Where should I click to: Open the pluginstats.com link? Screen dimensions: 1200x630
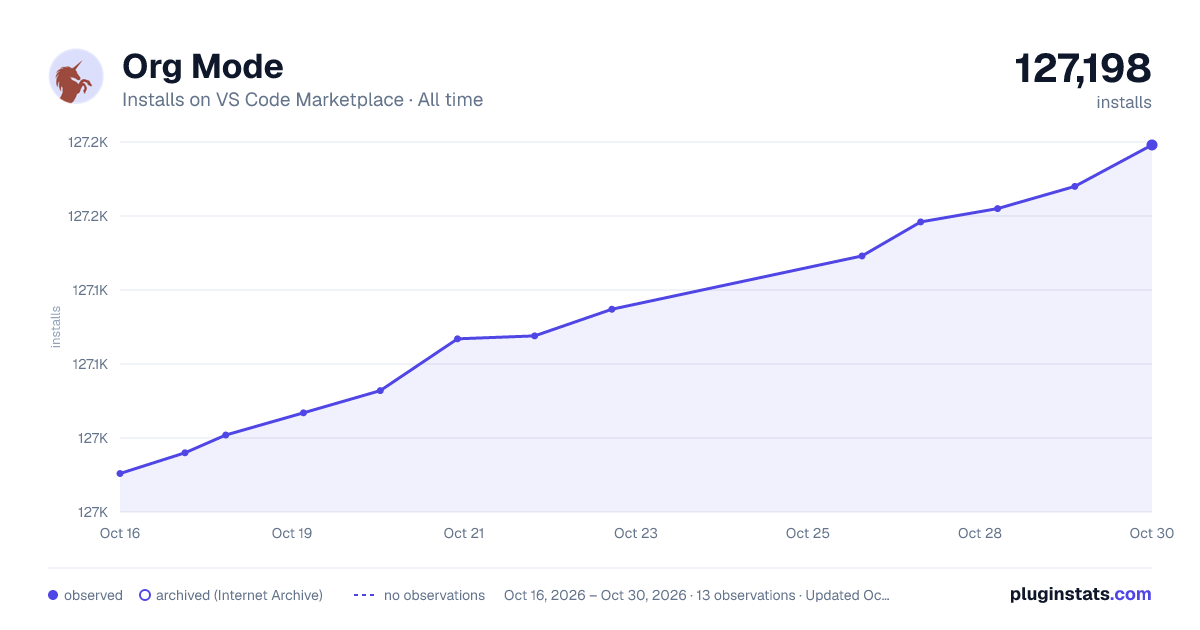1080,594
